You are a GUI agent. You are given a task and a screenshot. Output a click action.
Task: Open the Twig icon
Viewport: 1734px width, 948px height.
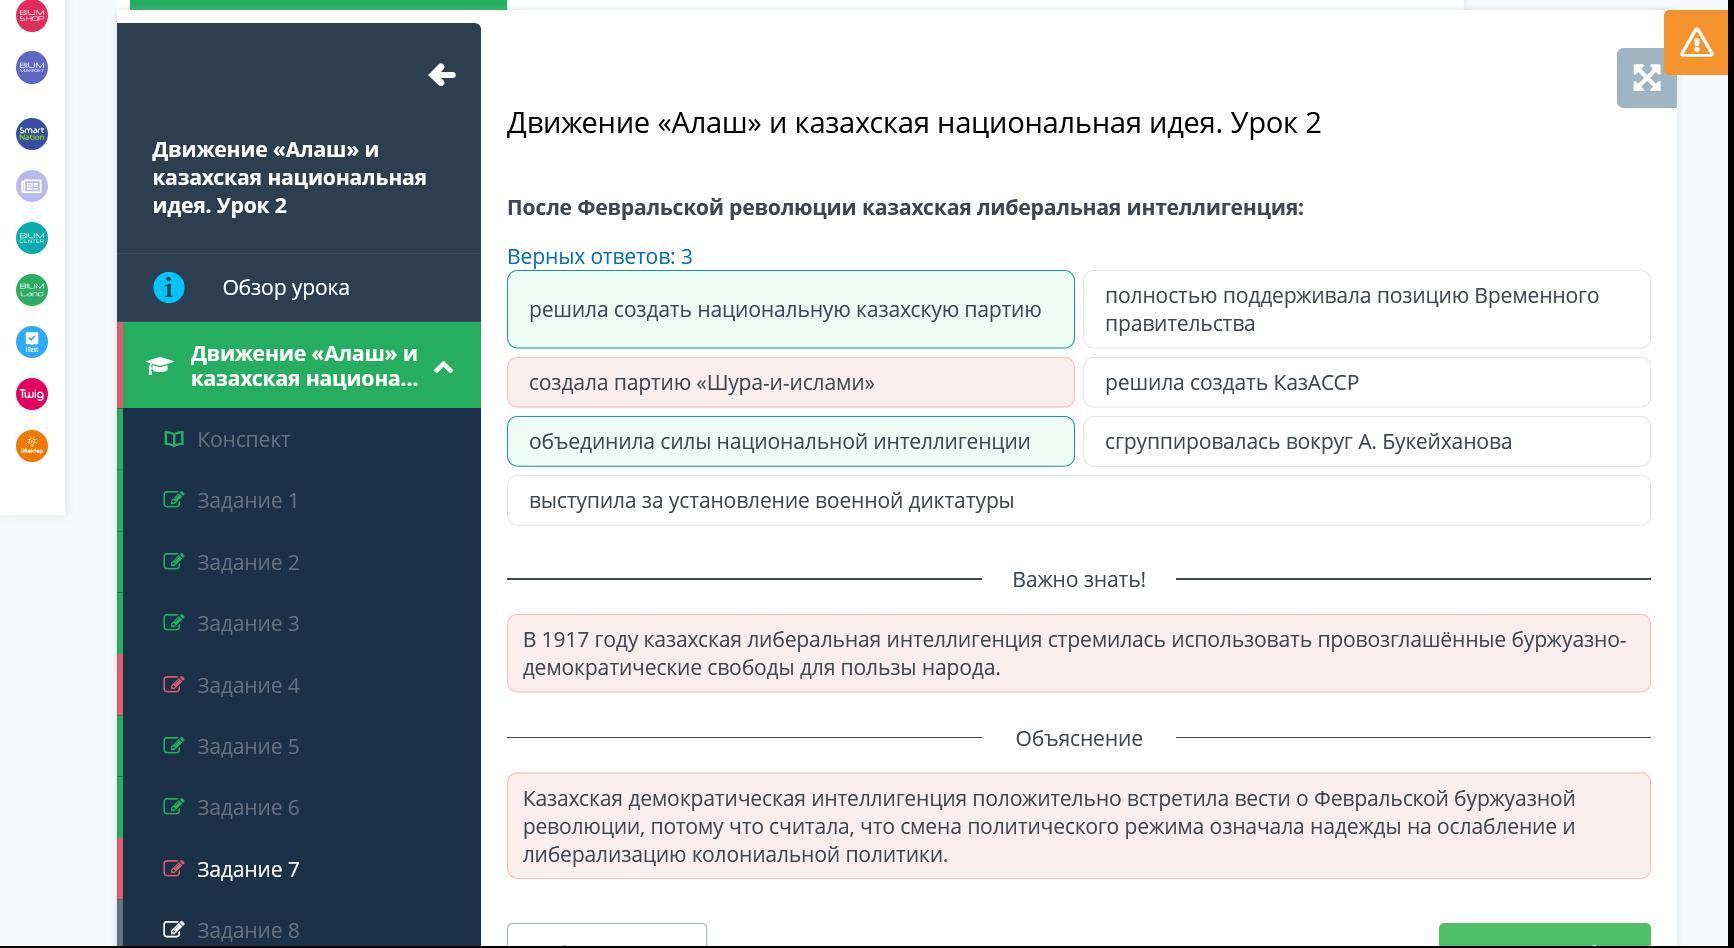32,394
